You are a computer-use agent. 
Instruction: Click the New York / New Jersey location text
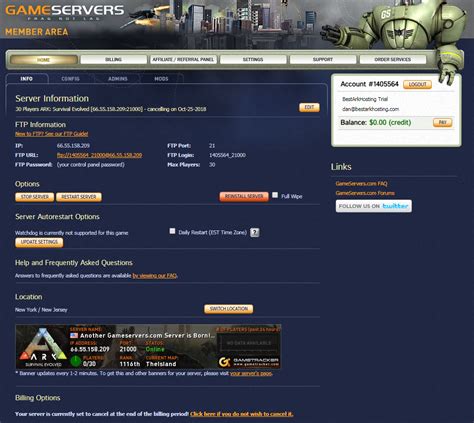pos(41,310)
